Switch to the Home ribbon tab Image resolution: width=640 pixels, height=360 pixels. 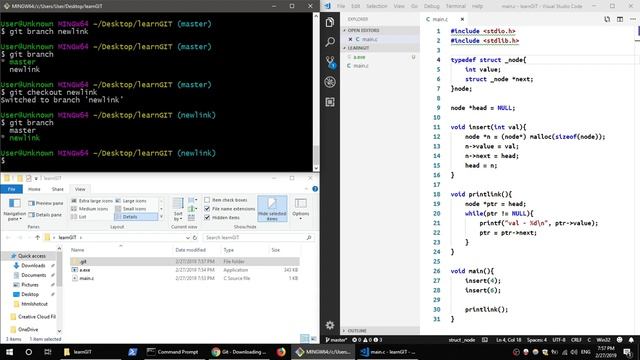pyautogui.click(x=34, y=189)
